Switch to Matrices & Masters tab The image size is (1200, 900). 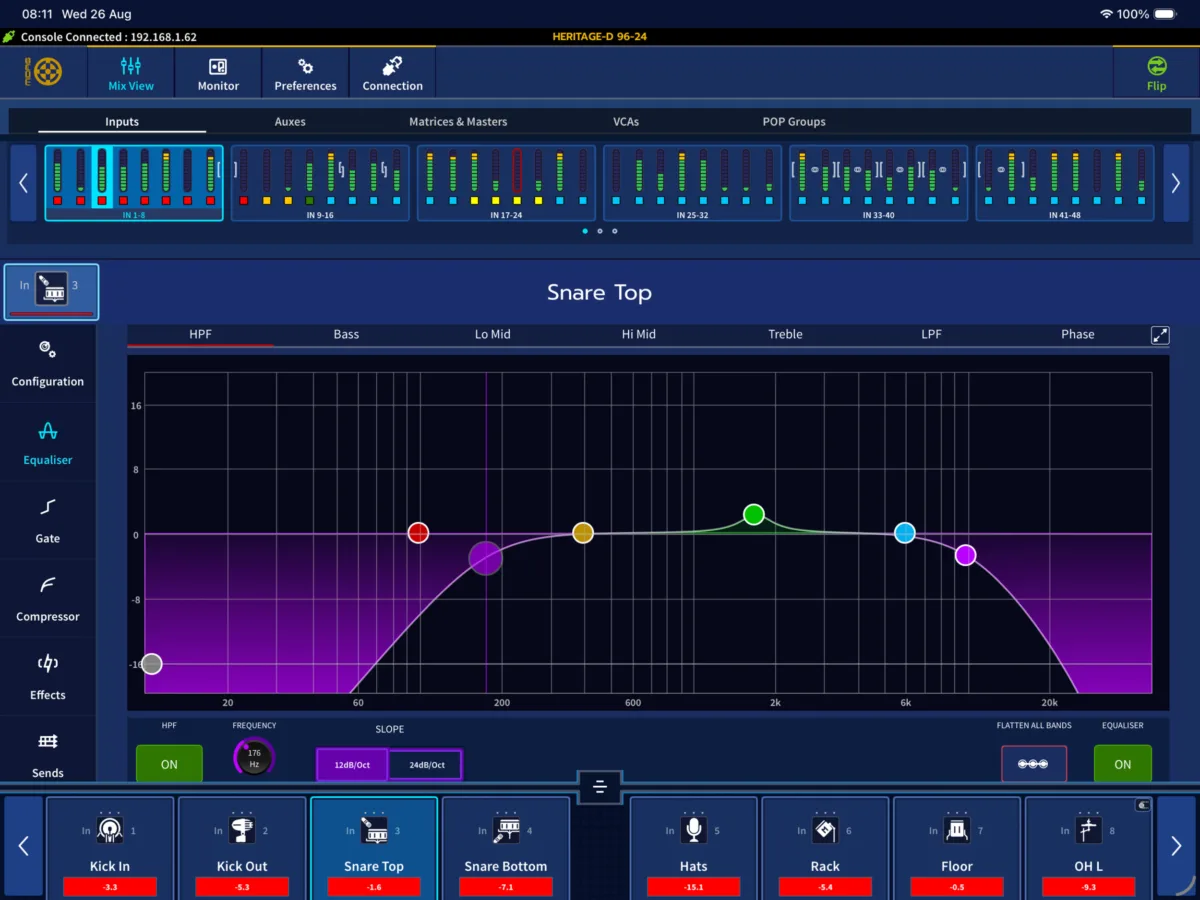(458, 121)
